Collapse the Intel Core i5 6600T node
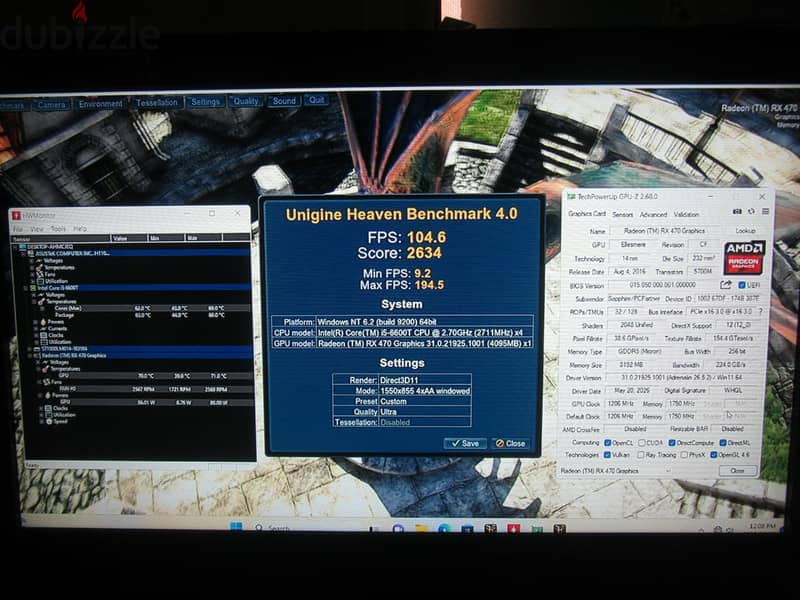The image size is (800, 600). click(27, 288)
